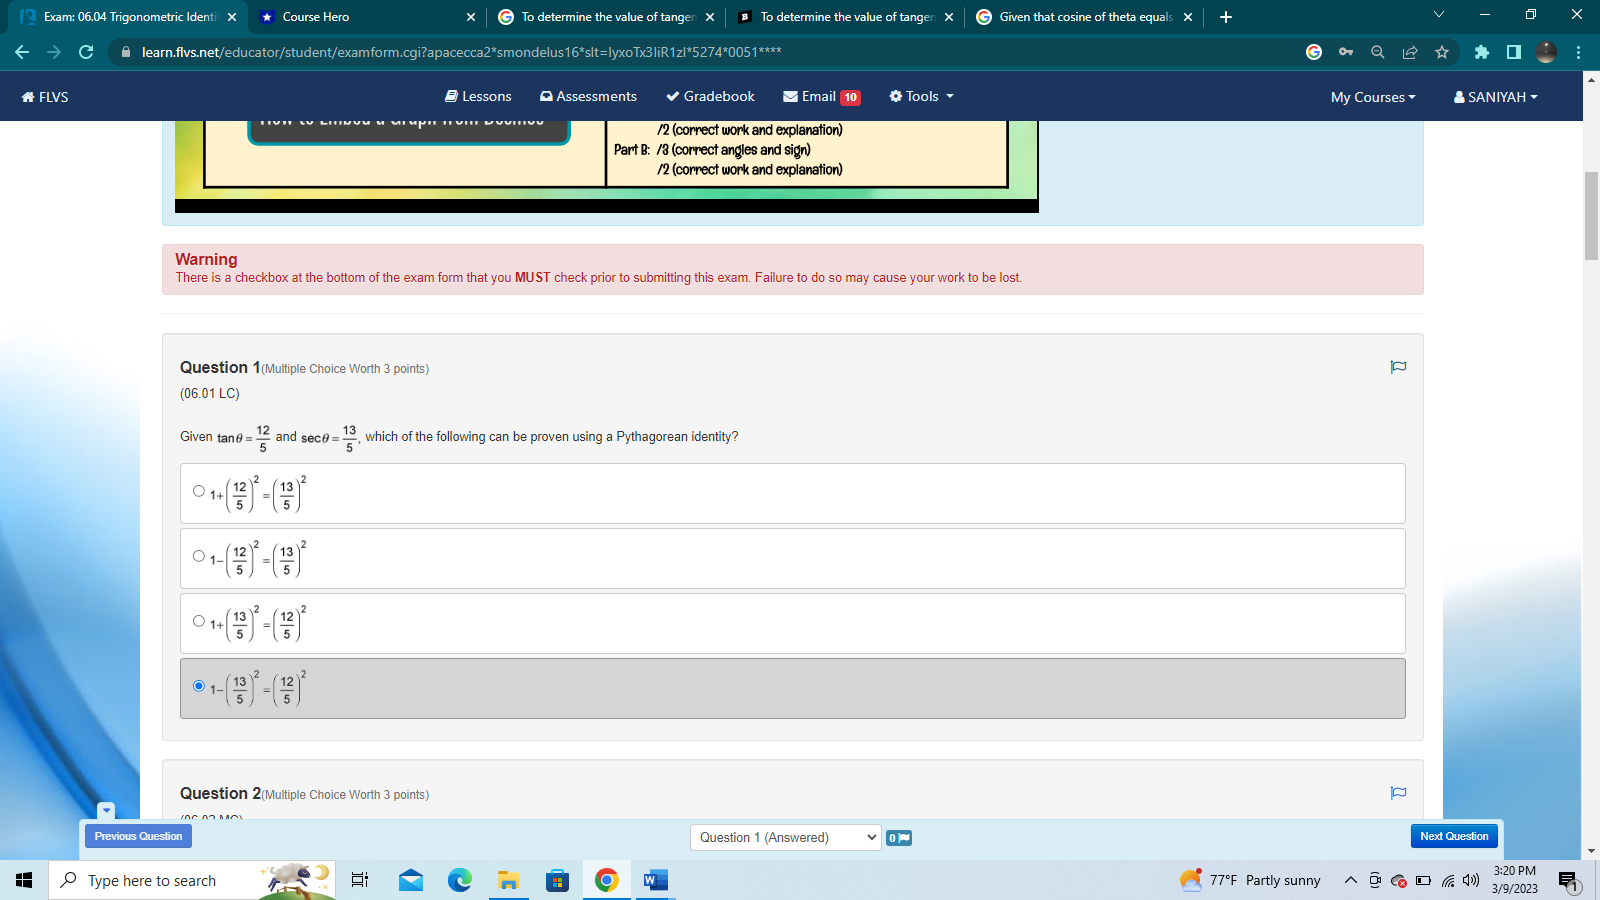Viewport: 1600px width, 900px height.
Task: Click the small blue down-arrow tab above Previous Question
Action: (x=106, y=810)
